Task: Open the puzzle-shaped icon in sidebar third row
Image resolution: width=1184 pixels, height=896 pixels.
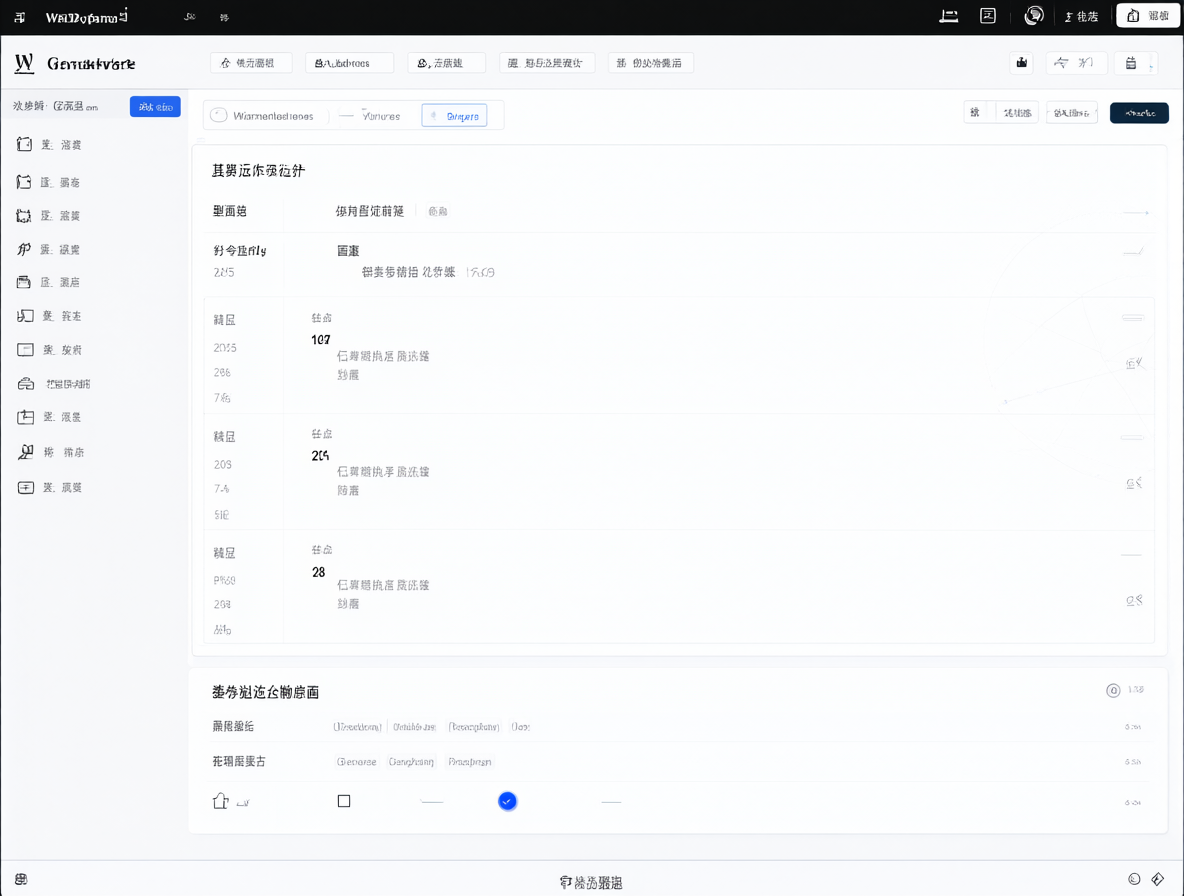Action: point(24,216)
